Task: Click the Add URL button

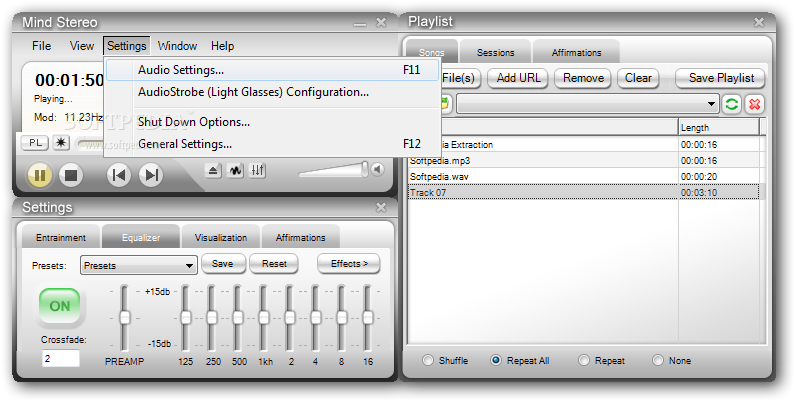Action: click(x=518, y=78)
